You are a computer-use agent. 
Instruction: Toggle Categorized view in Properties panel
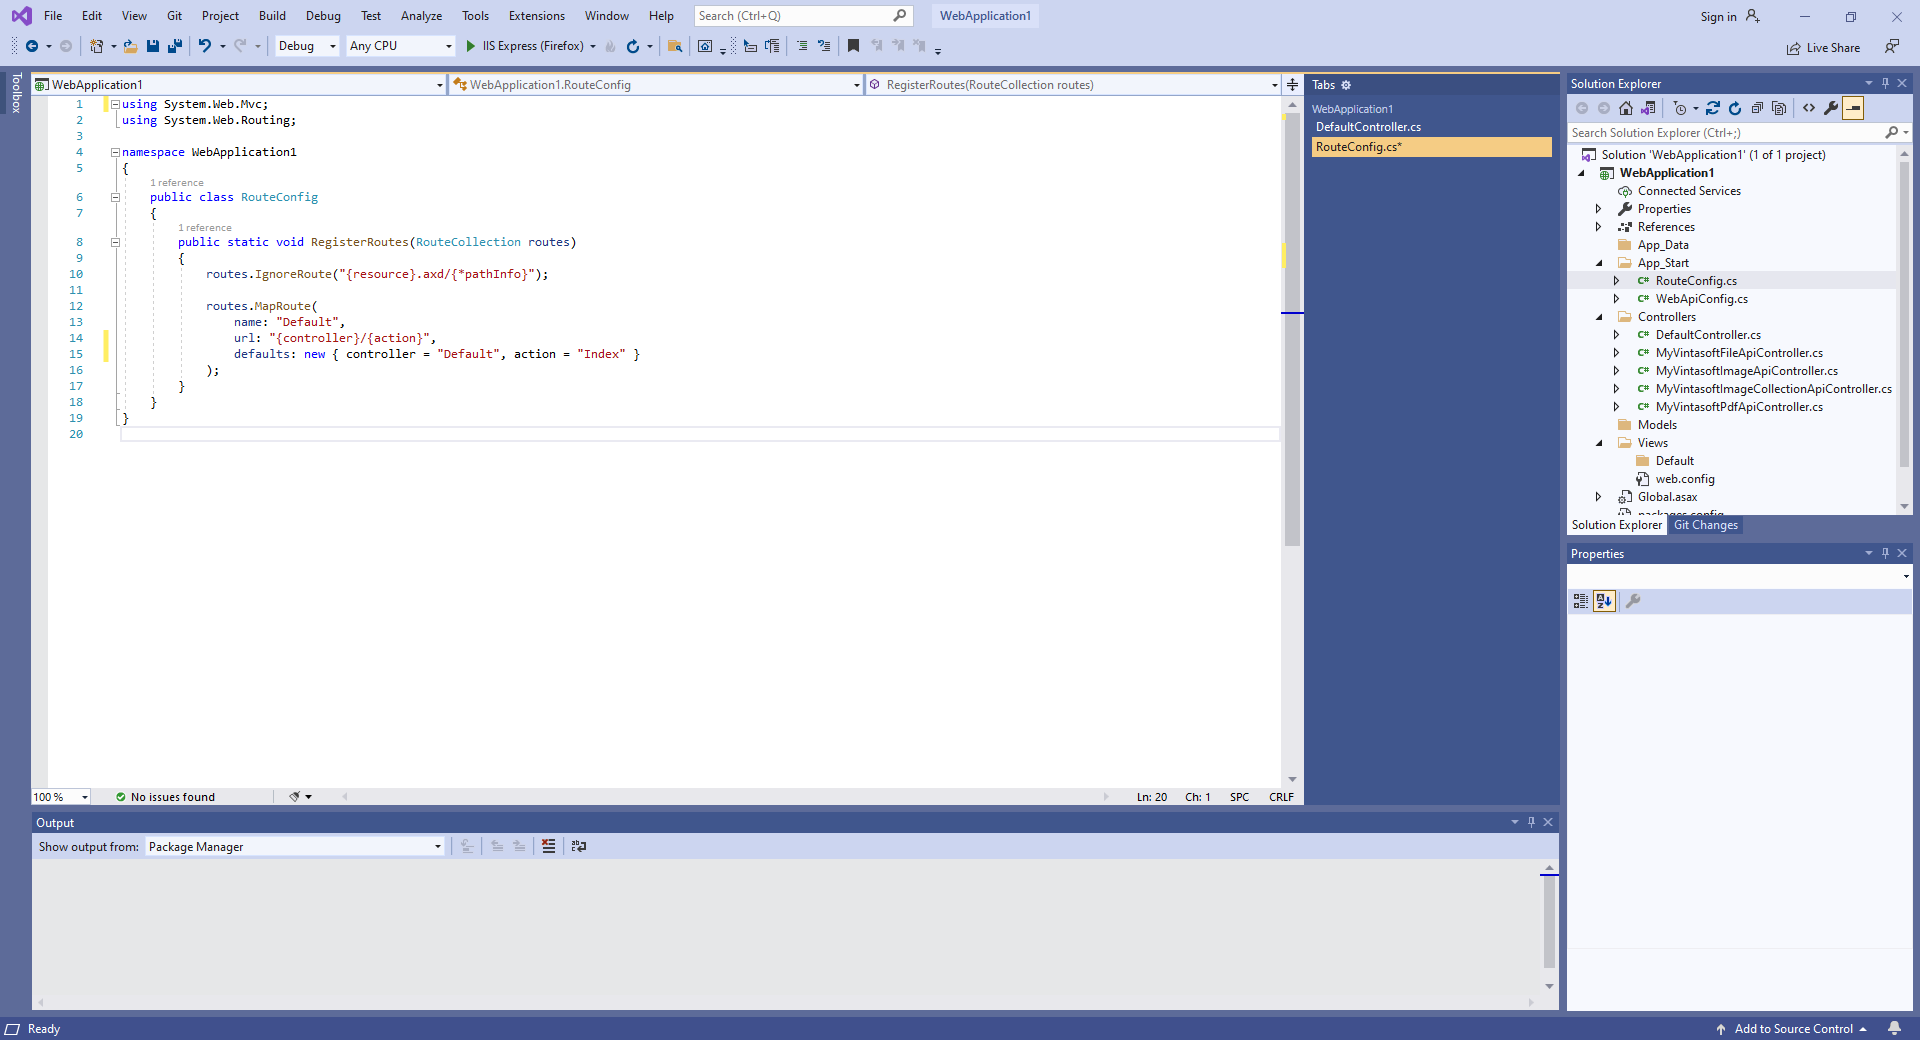1581,601
